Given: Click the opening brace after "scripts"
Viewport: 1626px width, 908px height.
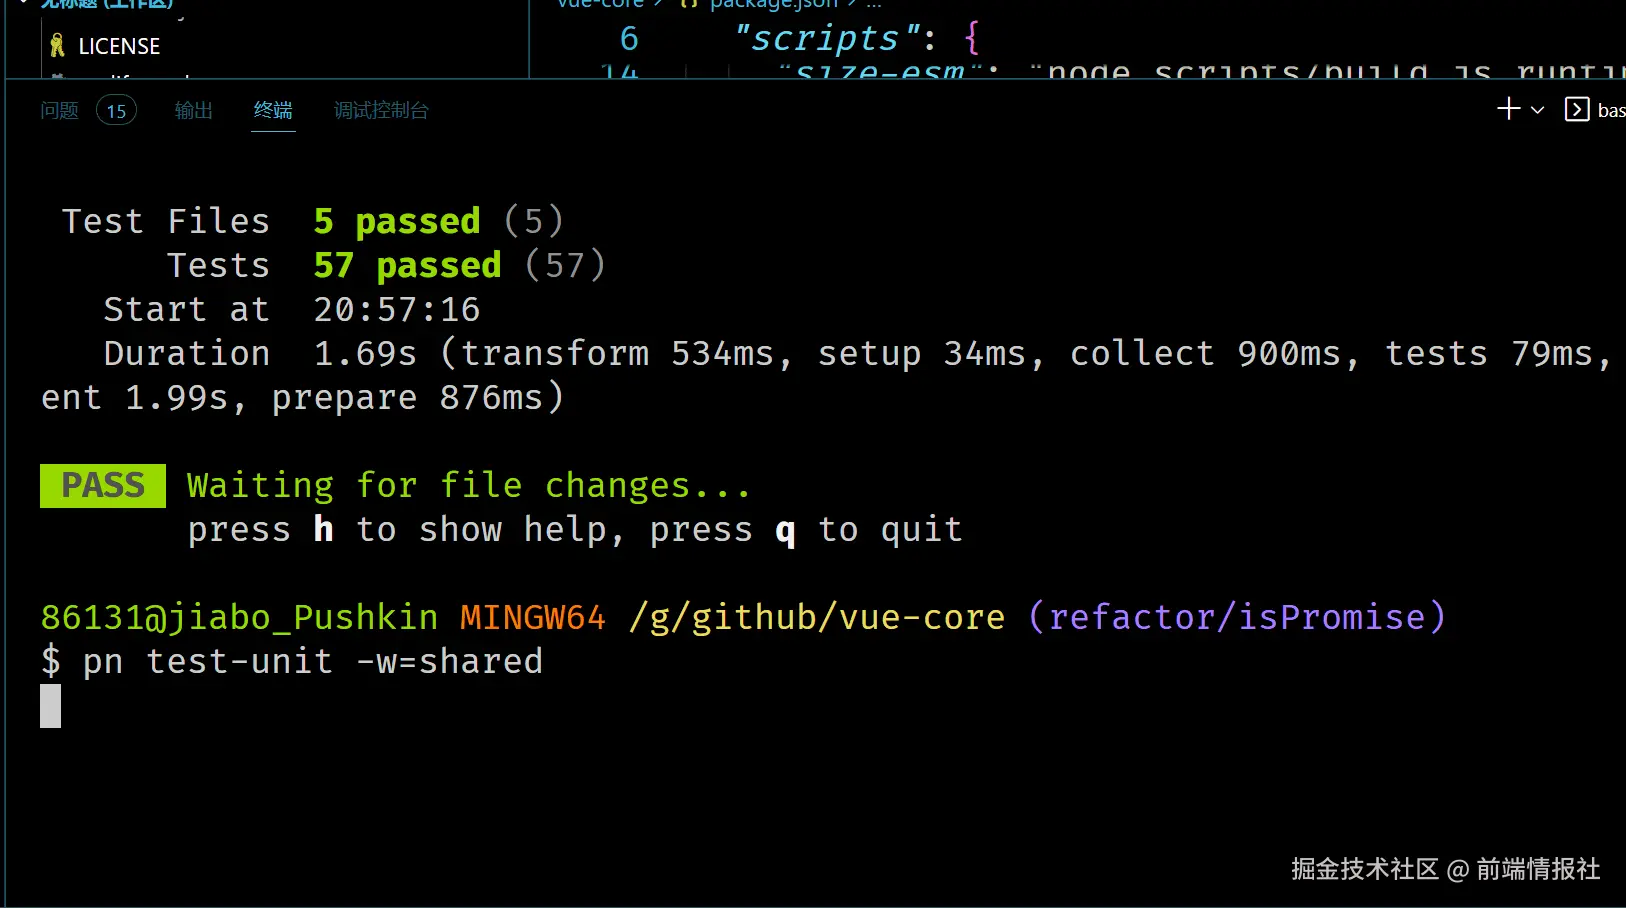Looking at the screenshot, I should point(972,39).
